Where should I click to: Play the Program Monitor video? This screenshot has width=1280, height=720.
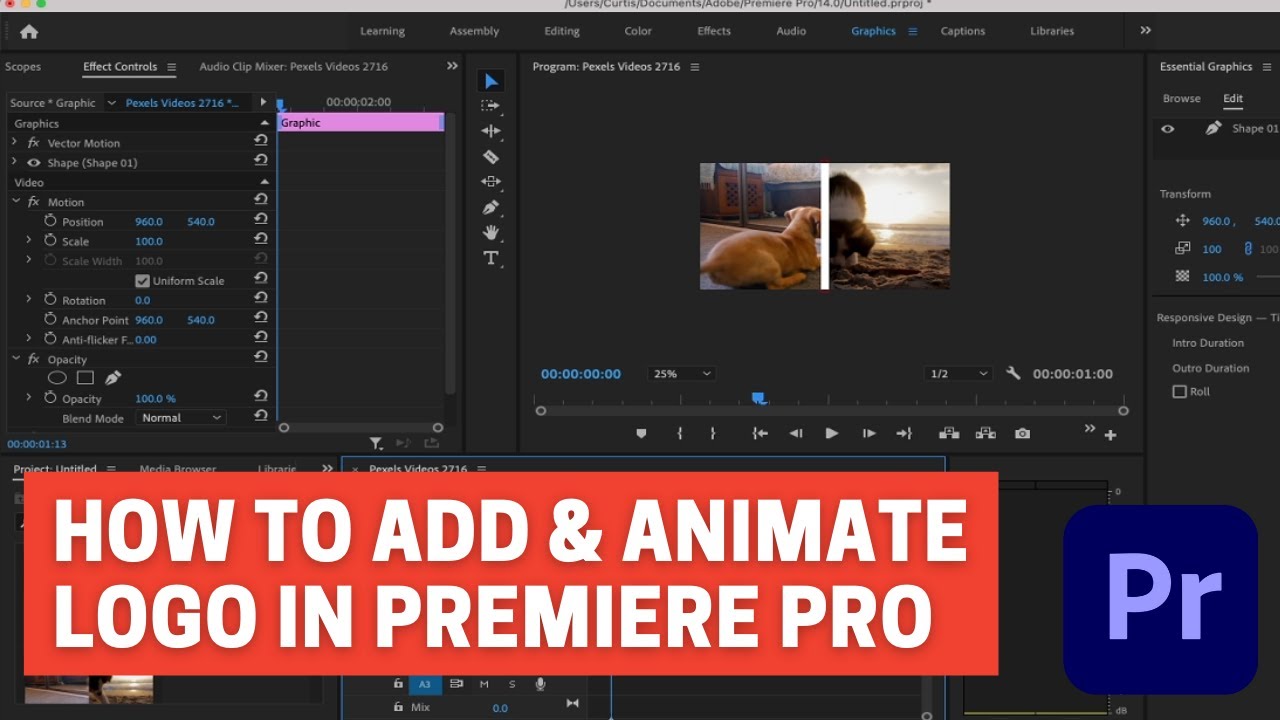[831, 433]
